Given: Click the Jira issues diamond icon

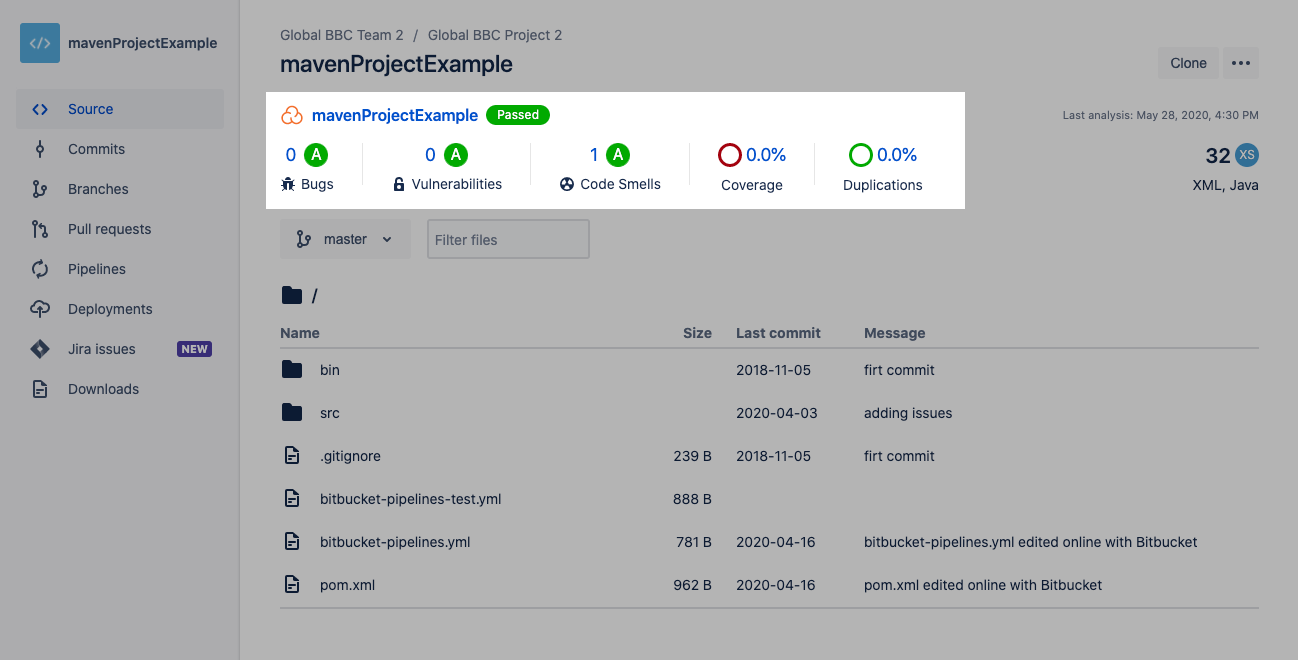Looking at the screenshot, I should click(x=40, y=349).
